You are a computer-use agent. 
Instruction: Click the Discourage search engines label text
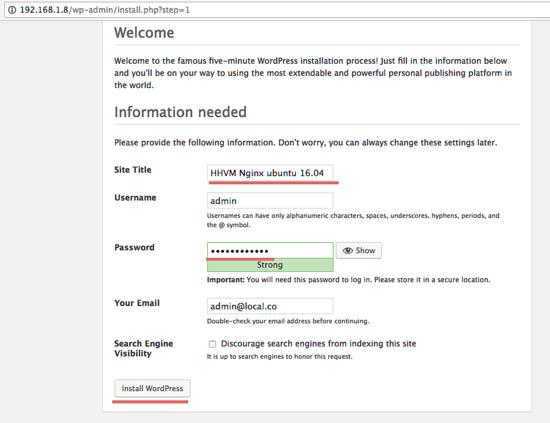click(x=318, y=344)
